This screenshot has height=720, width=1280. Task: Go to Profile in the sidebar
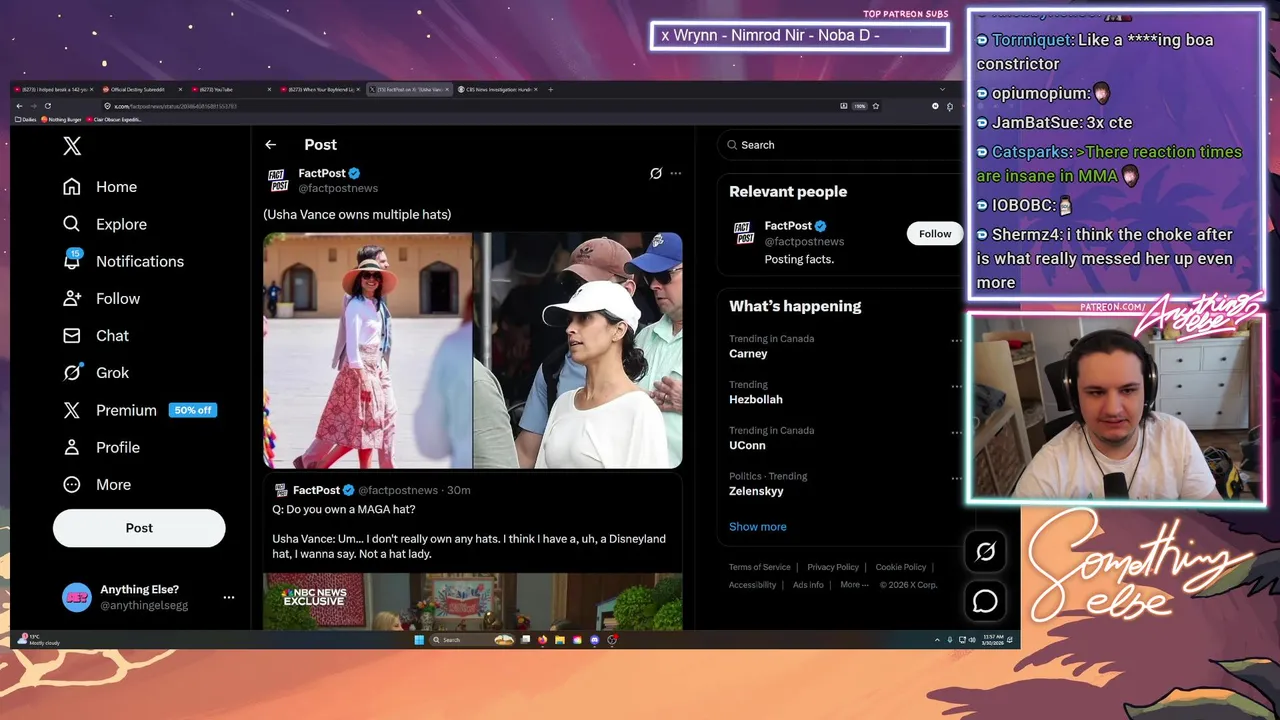[101, 447]
